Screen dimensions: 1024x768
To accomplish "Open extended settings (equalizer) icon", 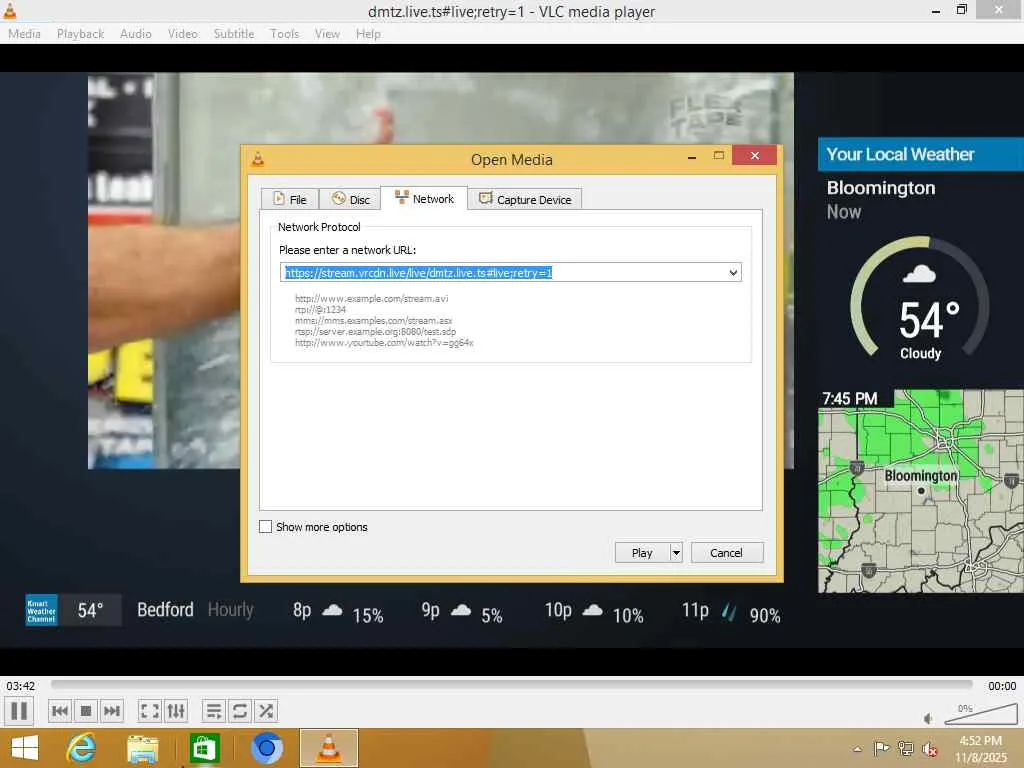I will [x=176, y=711].
